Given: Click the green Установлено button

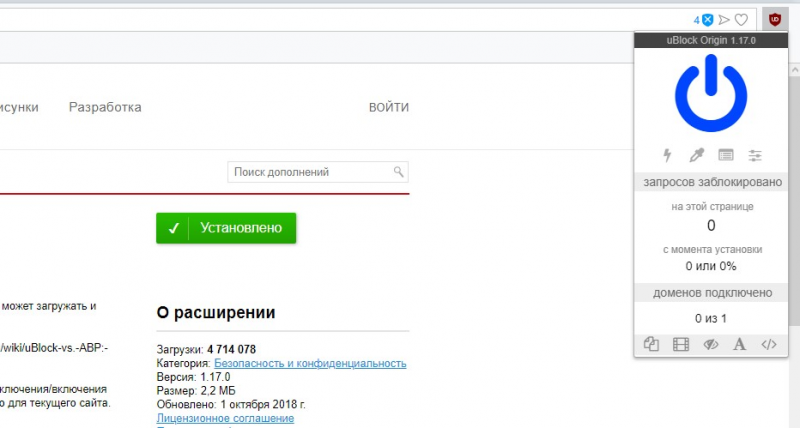Looking at the screenshot, I should pos(226,228).
